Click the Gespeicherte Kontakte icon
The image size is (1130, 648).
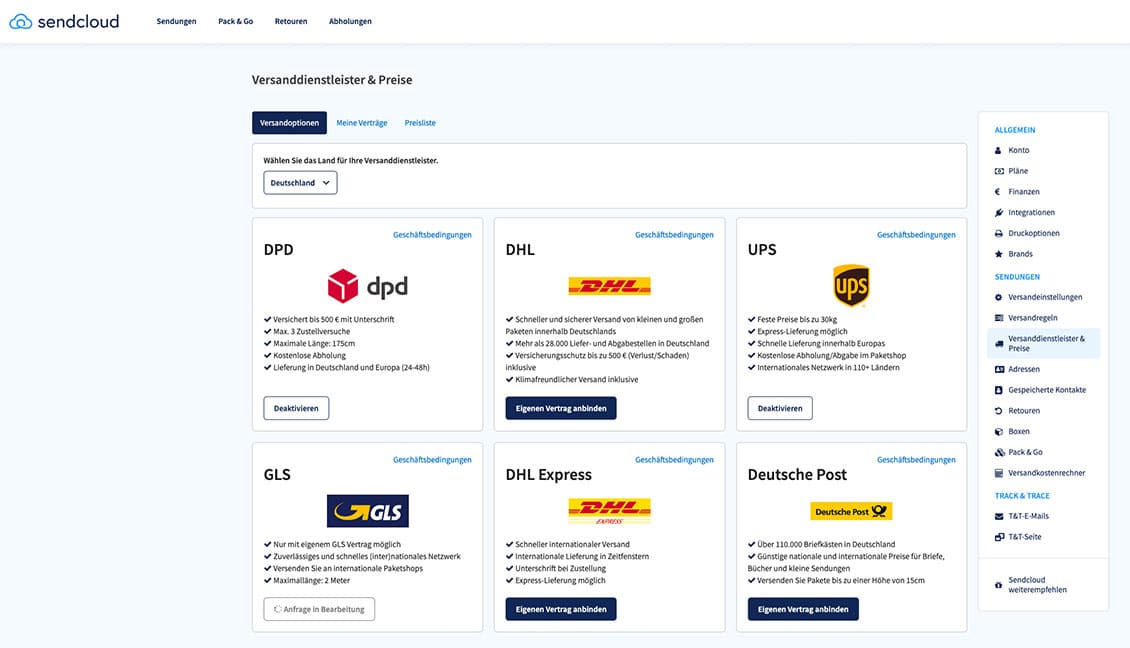pyautogui.click(x=999, y=390)
